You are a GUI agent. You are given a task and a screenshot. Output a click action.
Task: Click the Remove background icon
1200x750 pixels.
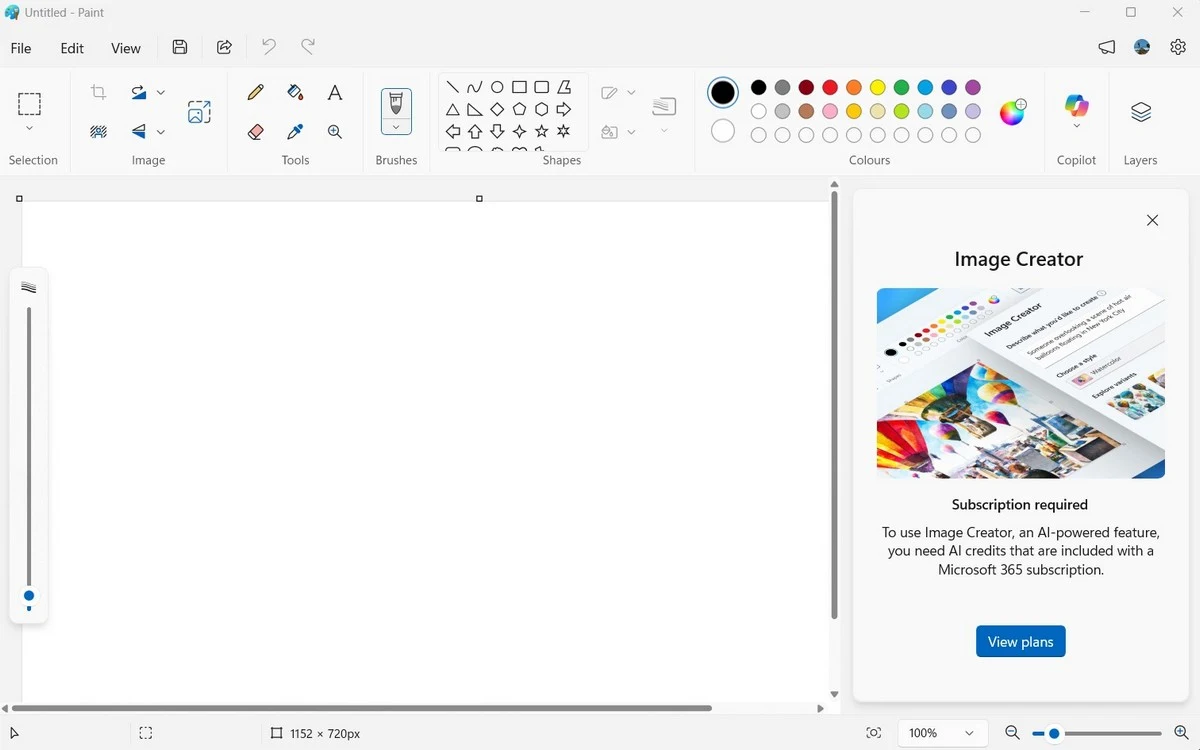(x=98, y=132)
